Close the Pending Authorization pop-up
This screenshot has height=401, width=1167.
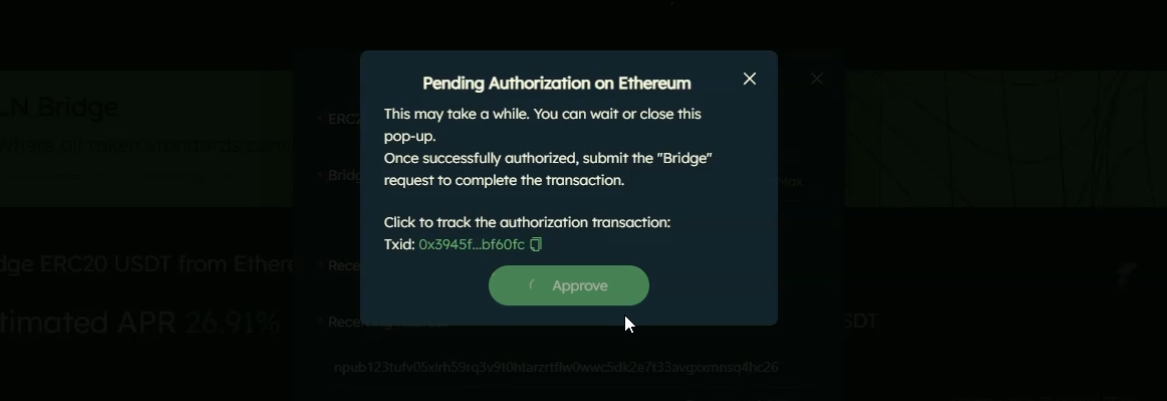tap(749, 79)
